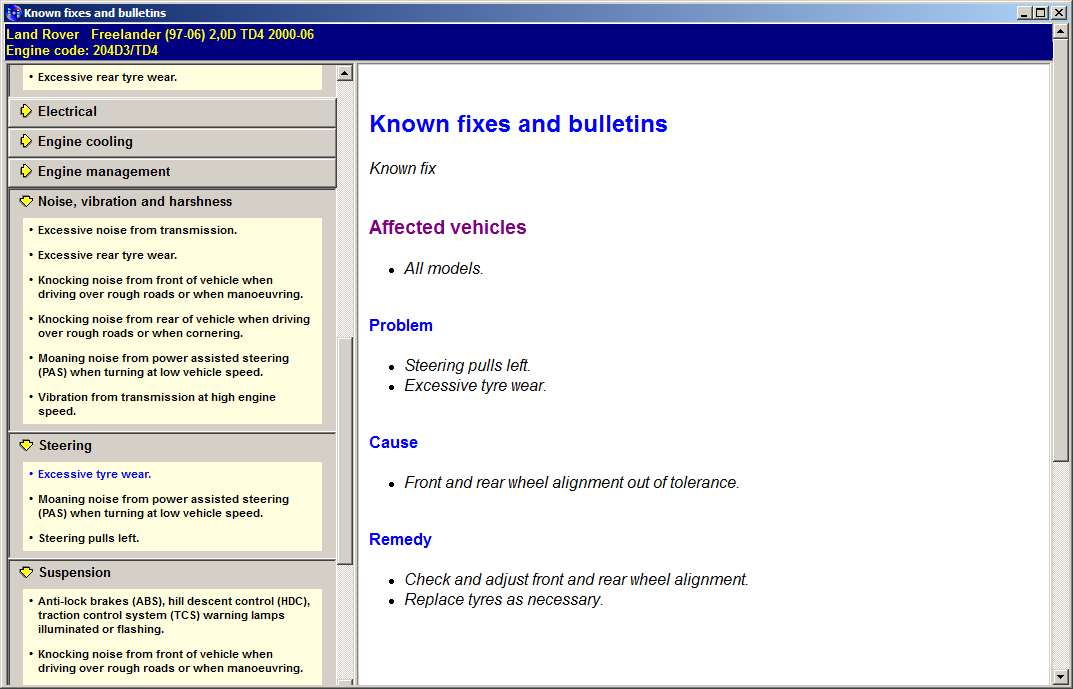This screenshot has width=1073, height=689.
Task: Click 'Excessive tyre wear.' in the Problem list
Action: 476,386
